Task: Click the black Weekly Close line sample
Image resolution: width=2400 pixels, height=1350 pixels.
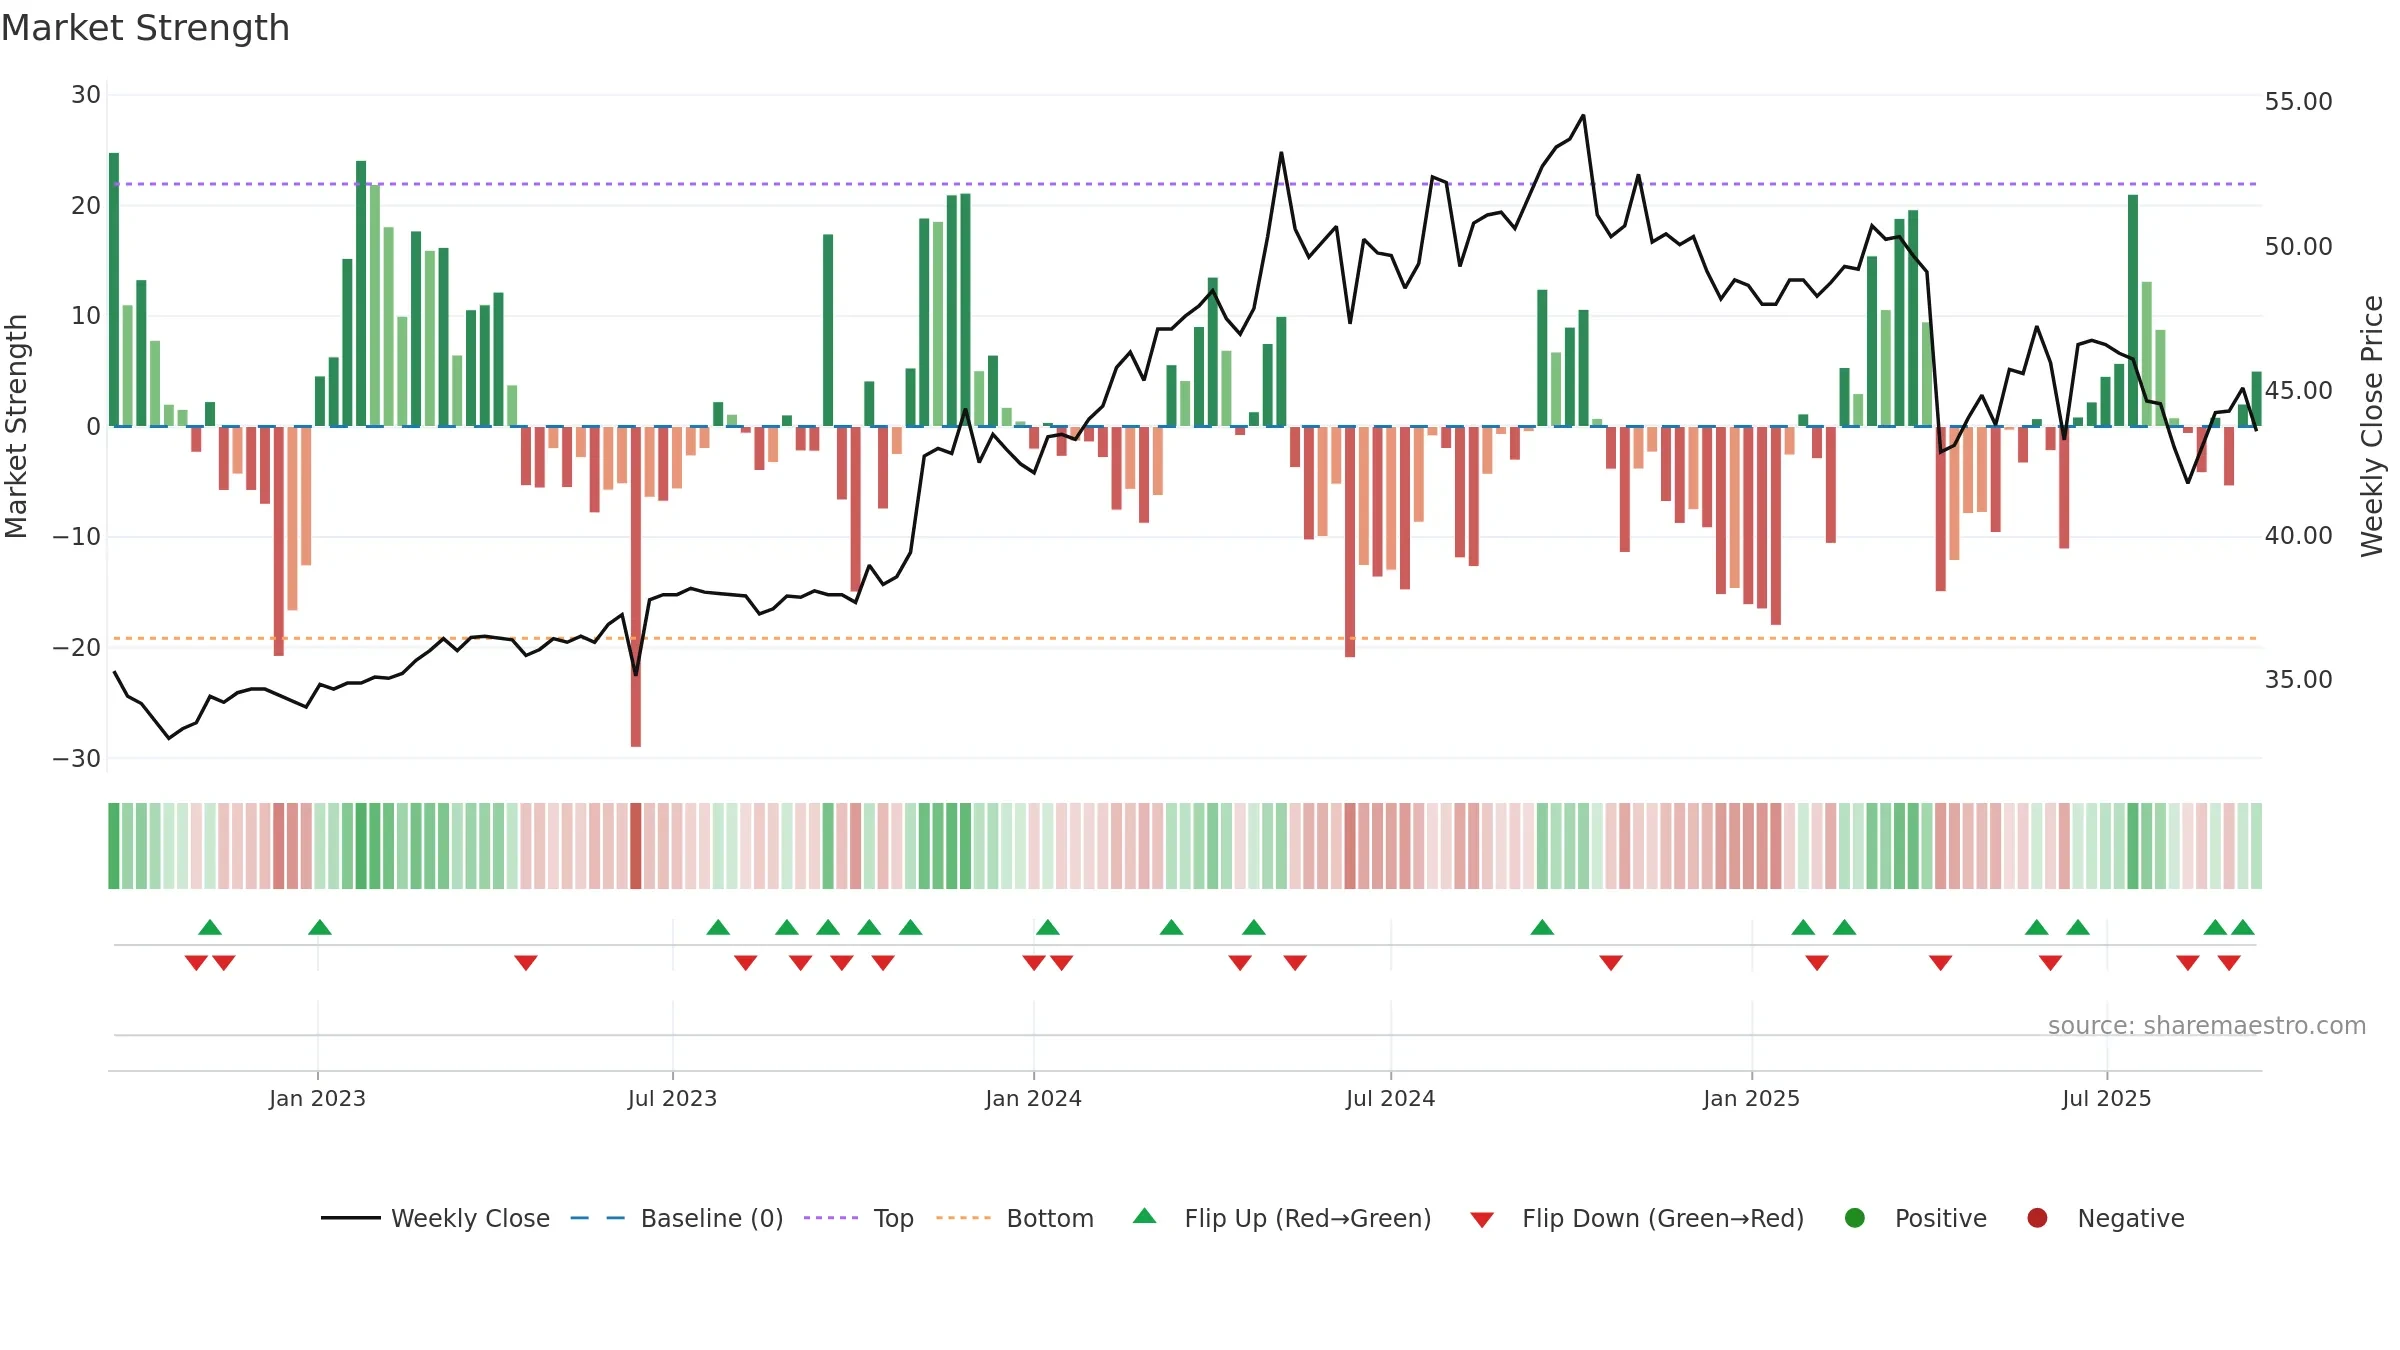Action: (x=351, y=1218)
